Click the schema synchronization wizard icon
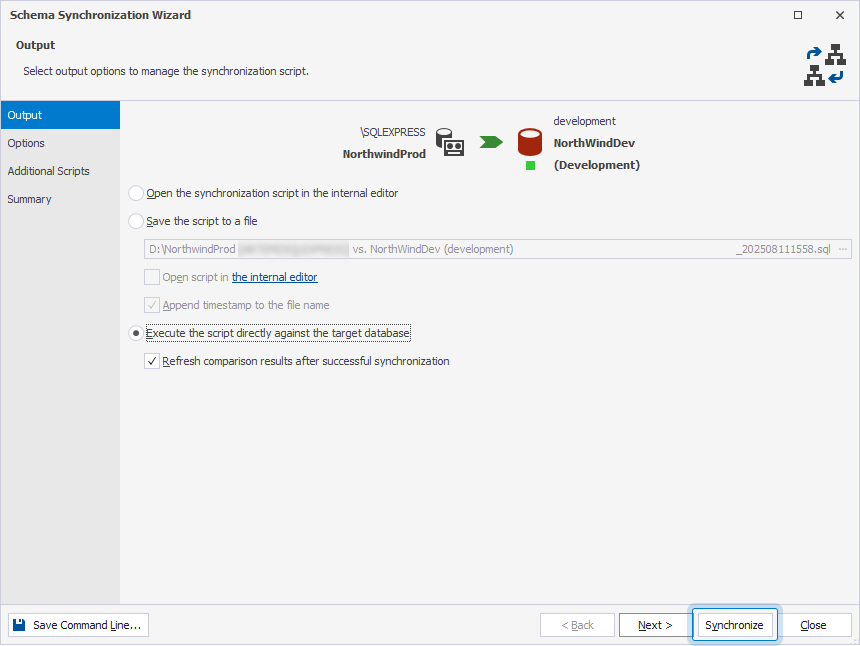 point(824,64)
